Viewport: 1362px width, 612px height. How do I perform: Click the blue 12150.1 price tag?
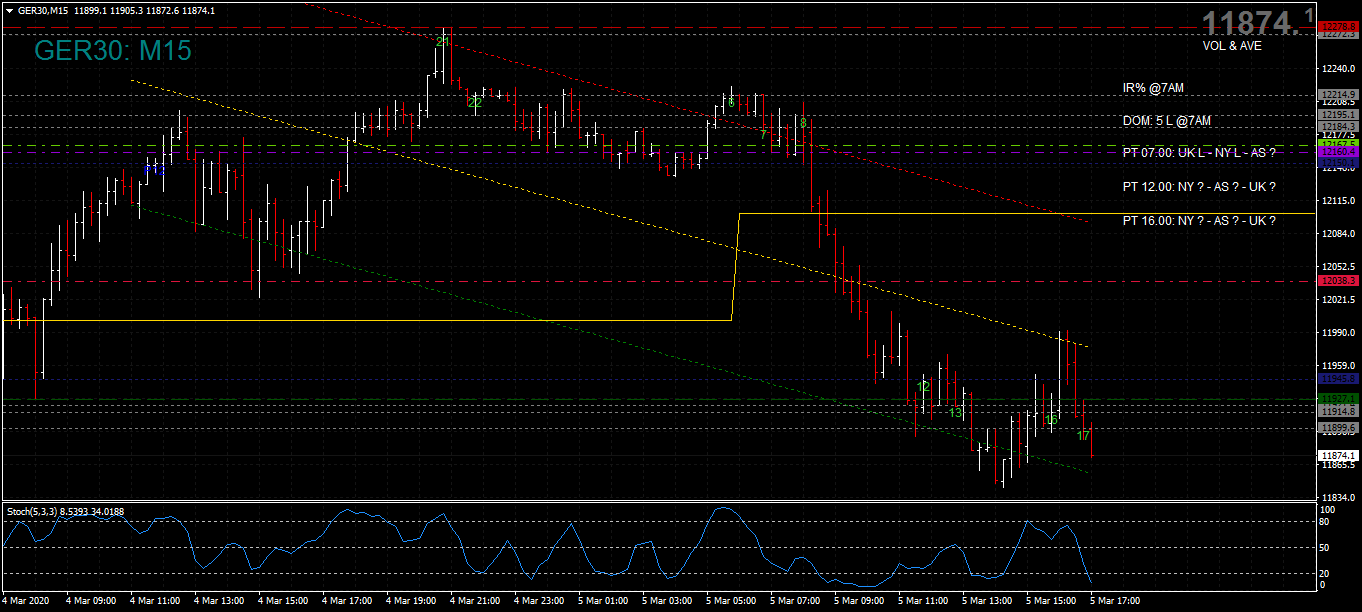(1336, 161)
